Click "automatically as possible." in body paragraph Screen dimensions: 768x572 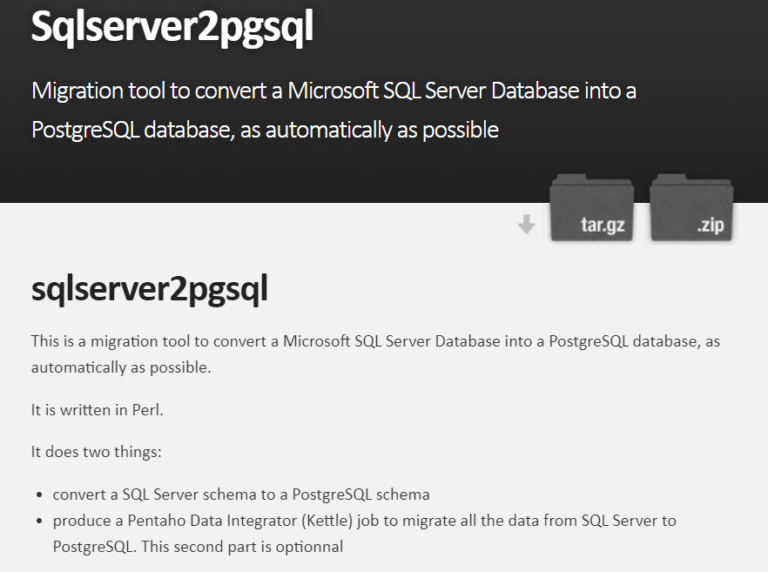(121, 367)
